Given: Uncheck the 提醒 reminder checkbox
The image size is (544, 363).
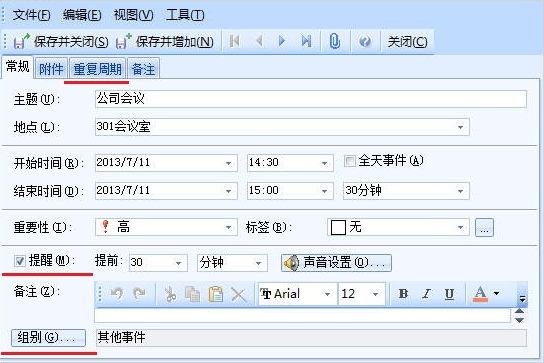Looking at the screenshot, I should [20, 261].
